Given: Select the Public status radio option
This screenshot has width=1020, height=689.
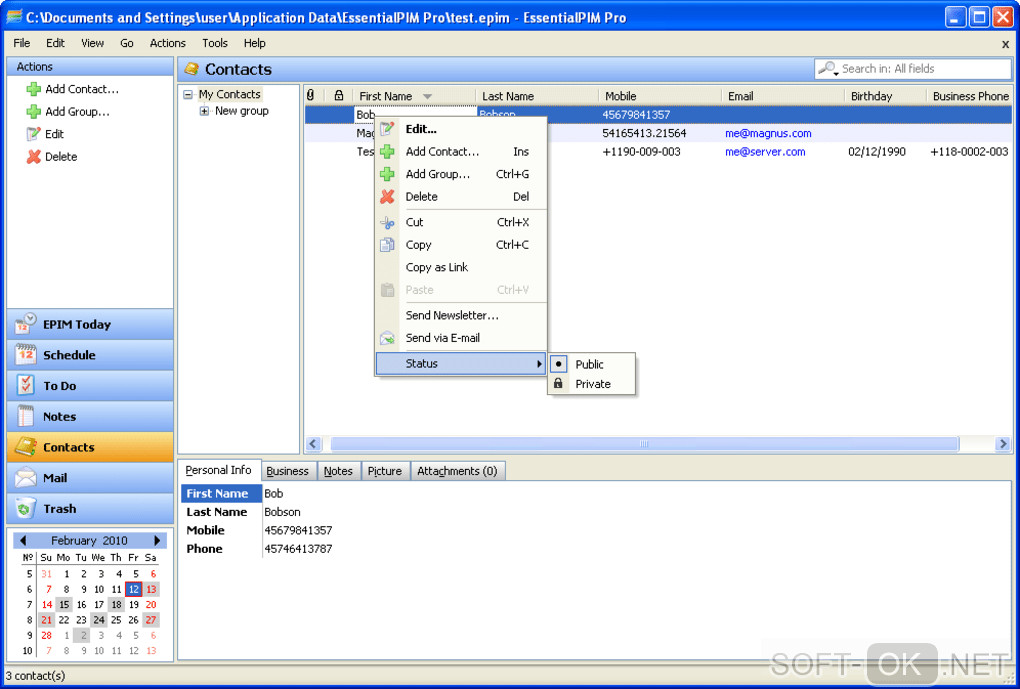Looking at the screenshot, I should click(x=589, y=364).
